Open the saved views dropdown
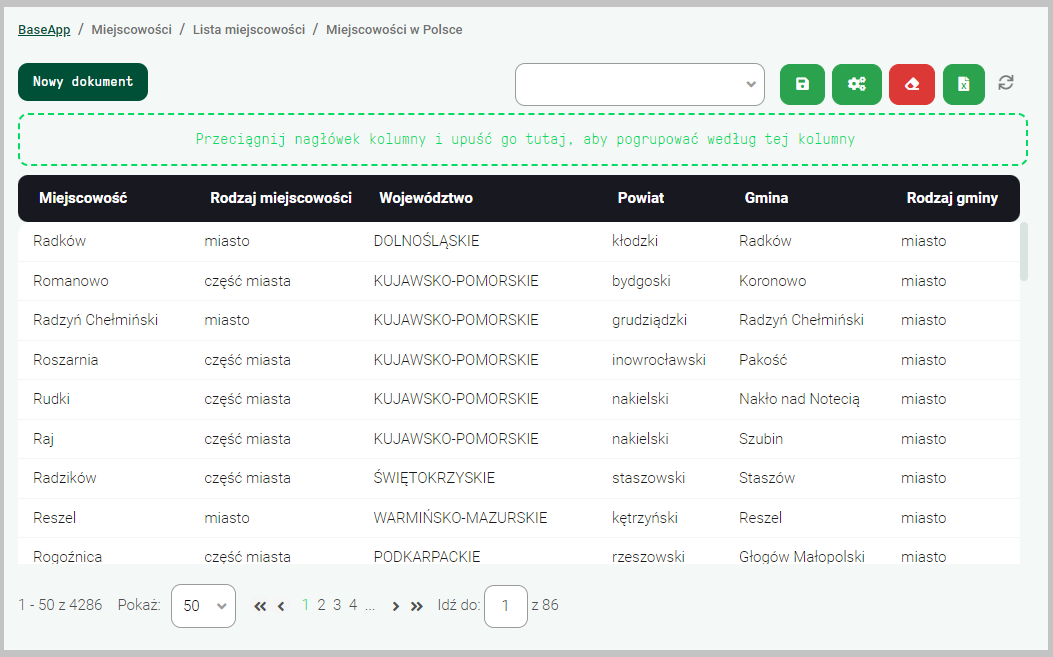 pos(639,84)
